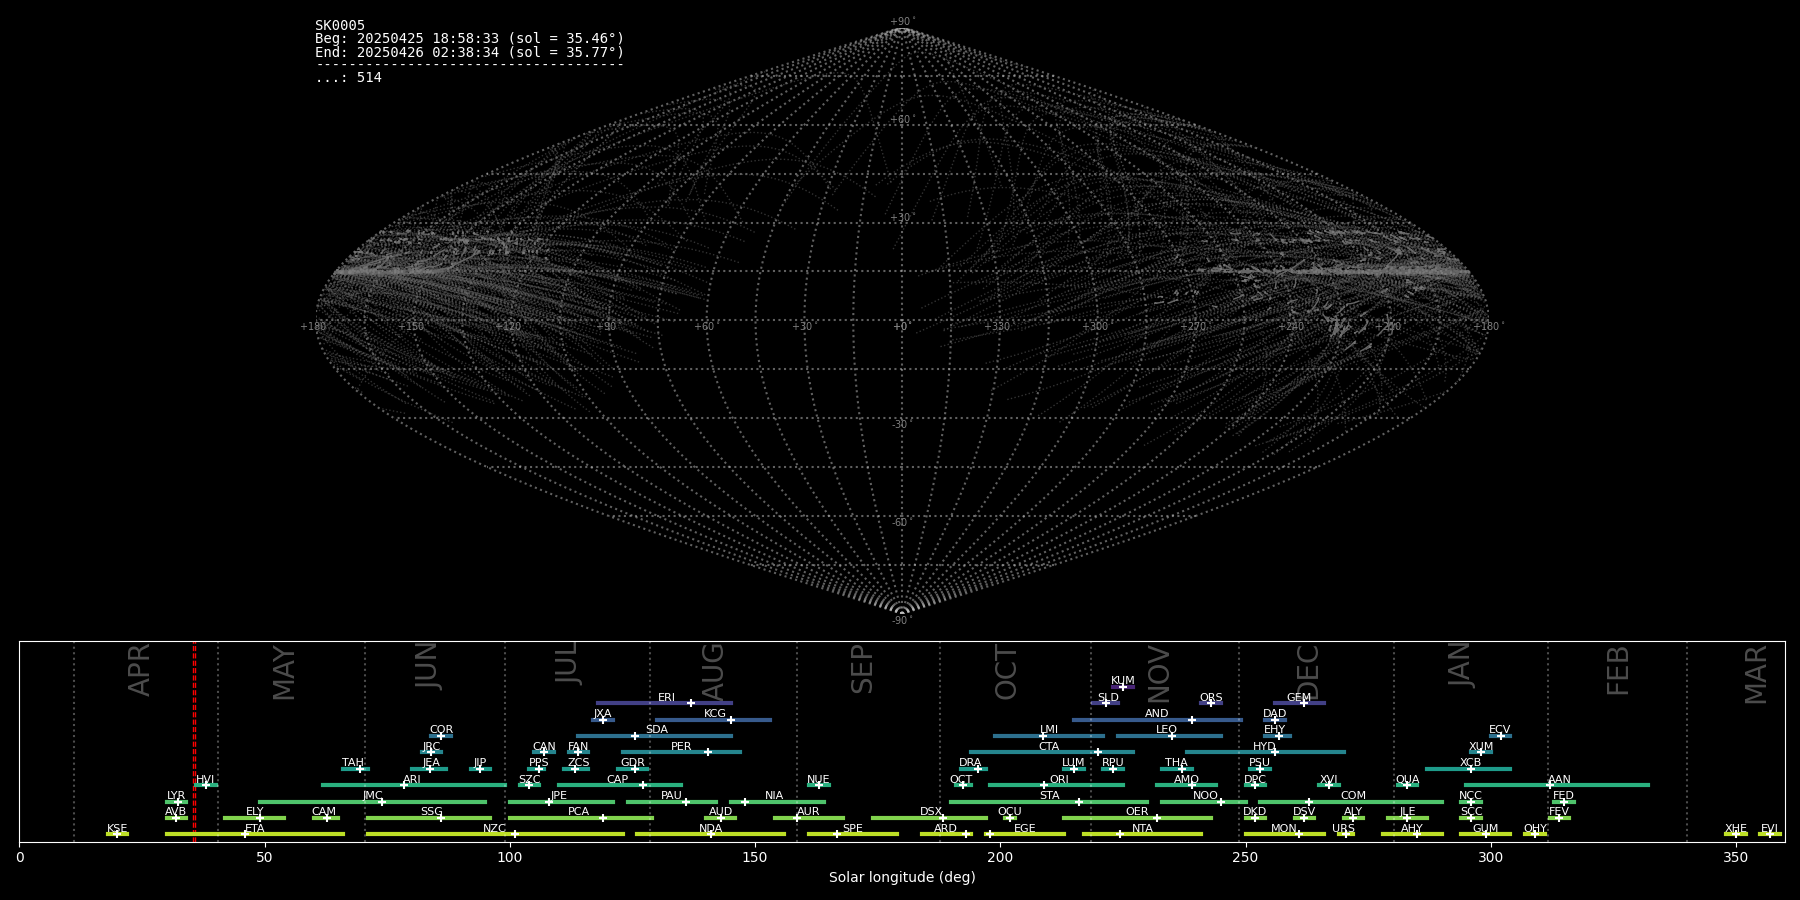The image size is (1800, 900).
Task: Click the AAN shower label
Action: click(1559, 780)
